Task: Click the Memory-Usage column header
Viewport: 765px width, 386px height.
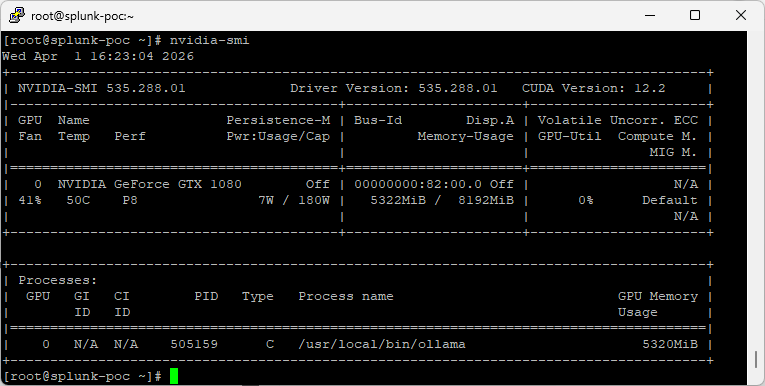Action: [x=465, y=136]
